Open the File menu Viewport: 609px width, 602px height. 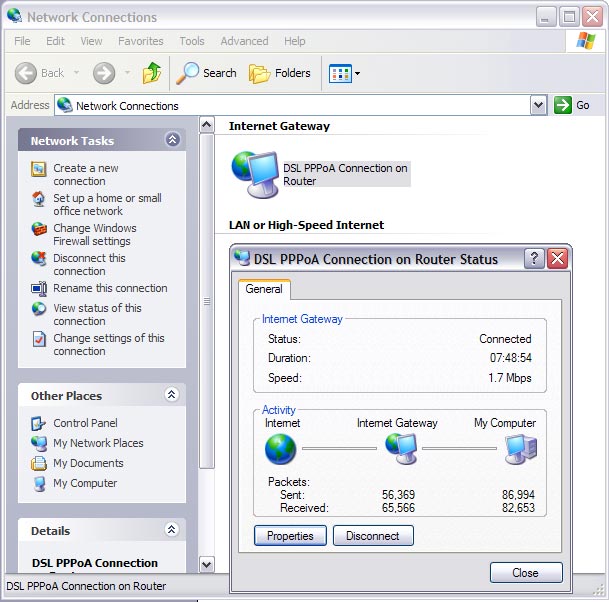coord(22,41)
